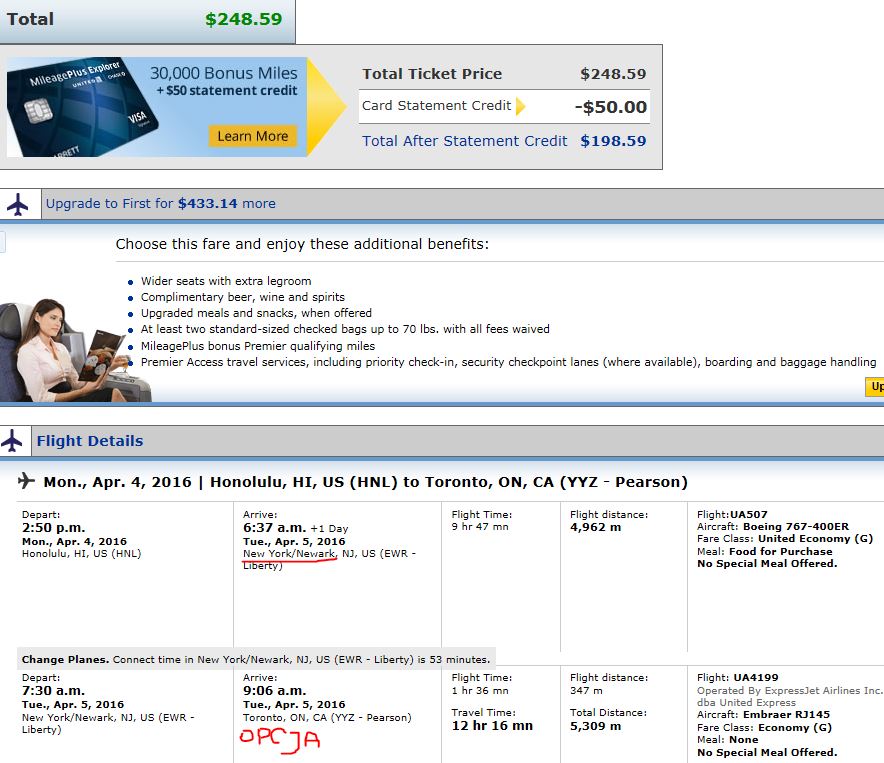Click the green $248.59 total amount
This screenshot has width=884, height=763.
[x=244, y=19]
